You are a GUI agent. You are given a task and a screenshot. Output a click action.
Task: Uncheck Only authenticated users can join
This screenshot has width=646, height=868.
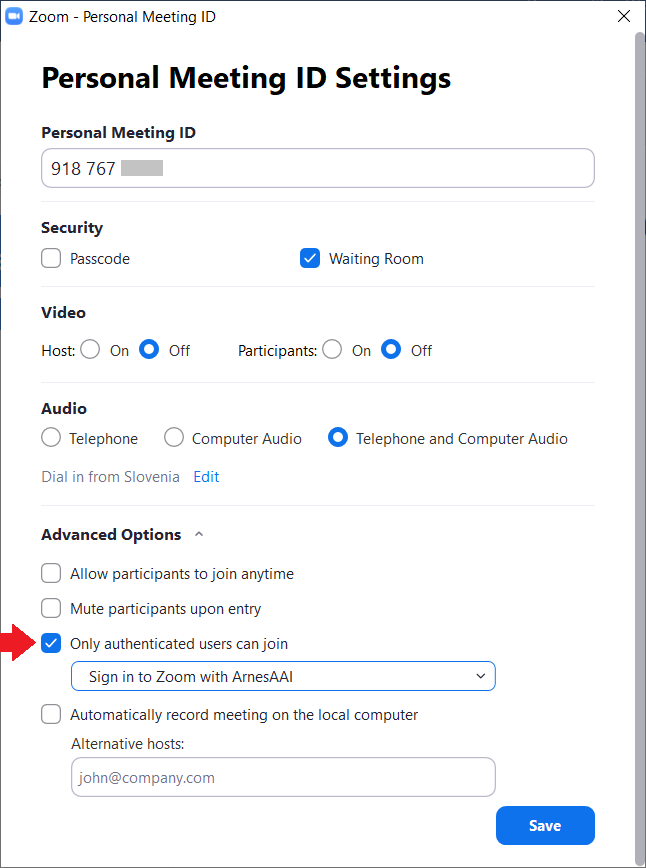pos(51,644)
